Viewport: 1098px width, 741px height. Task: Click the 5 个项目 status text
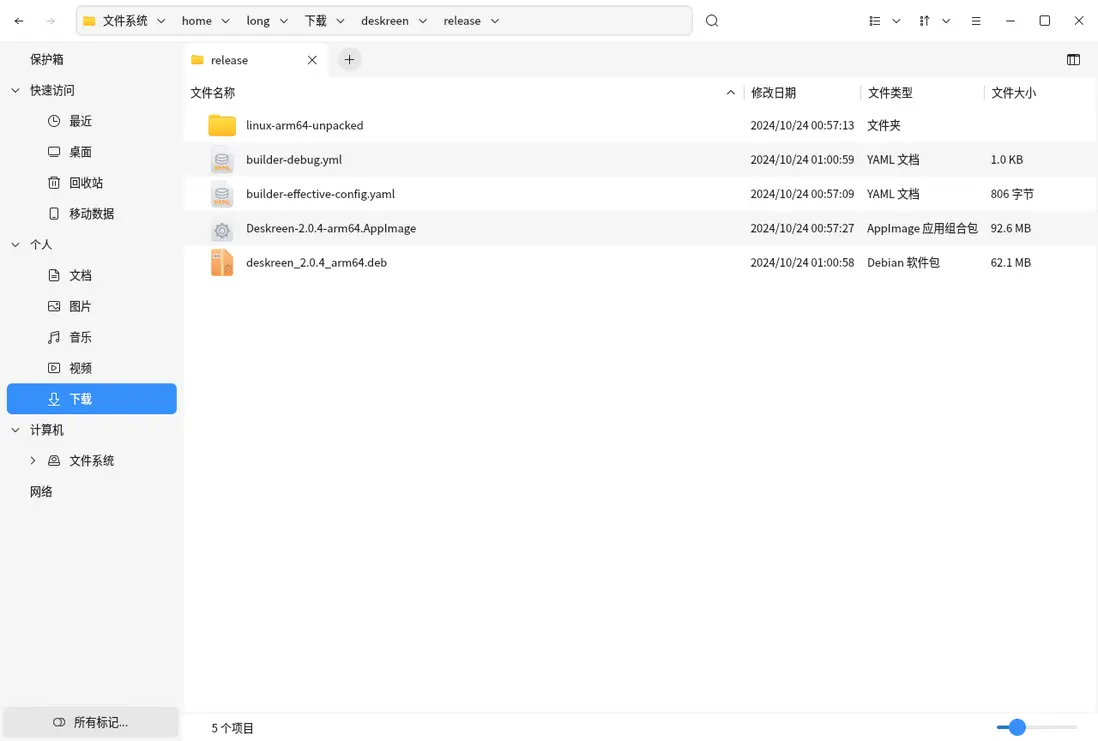pyautogui.click(x=232, y=728)
